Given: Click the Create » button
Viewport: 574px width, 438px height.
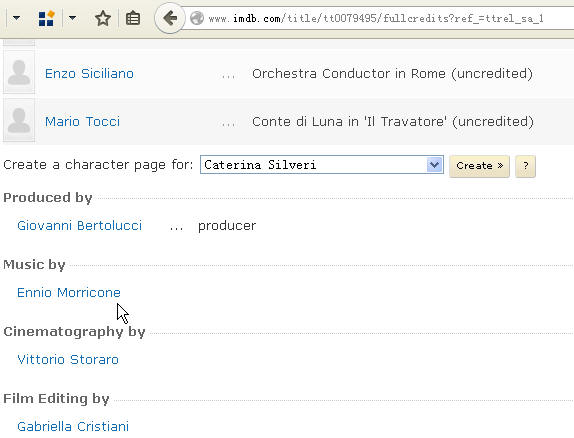Looking at the screenshot, I should pyautogui.click(x=479, y=166).
